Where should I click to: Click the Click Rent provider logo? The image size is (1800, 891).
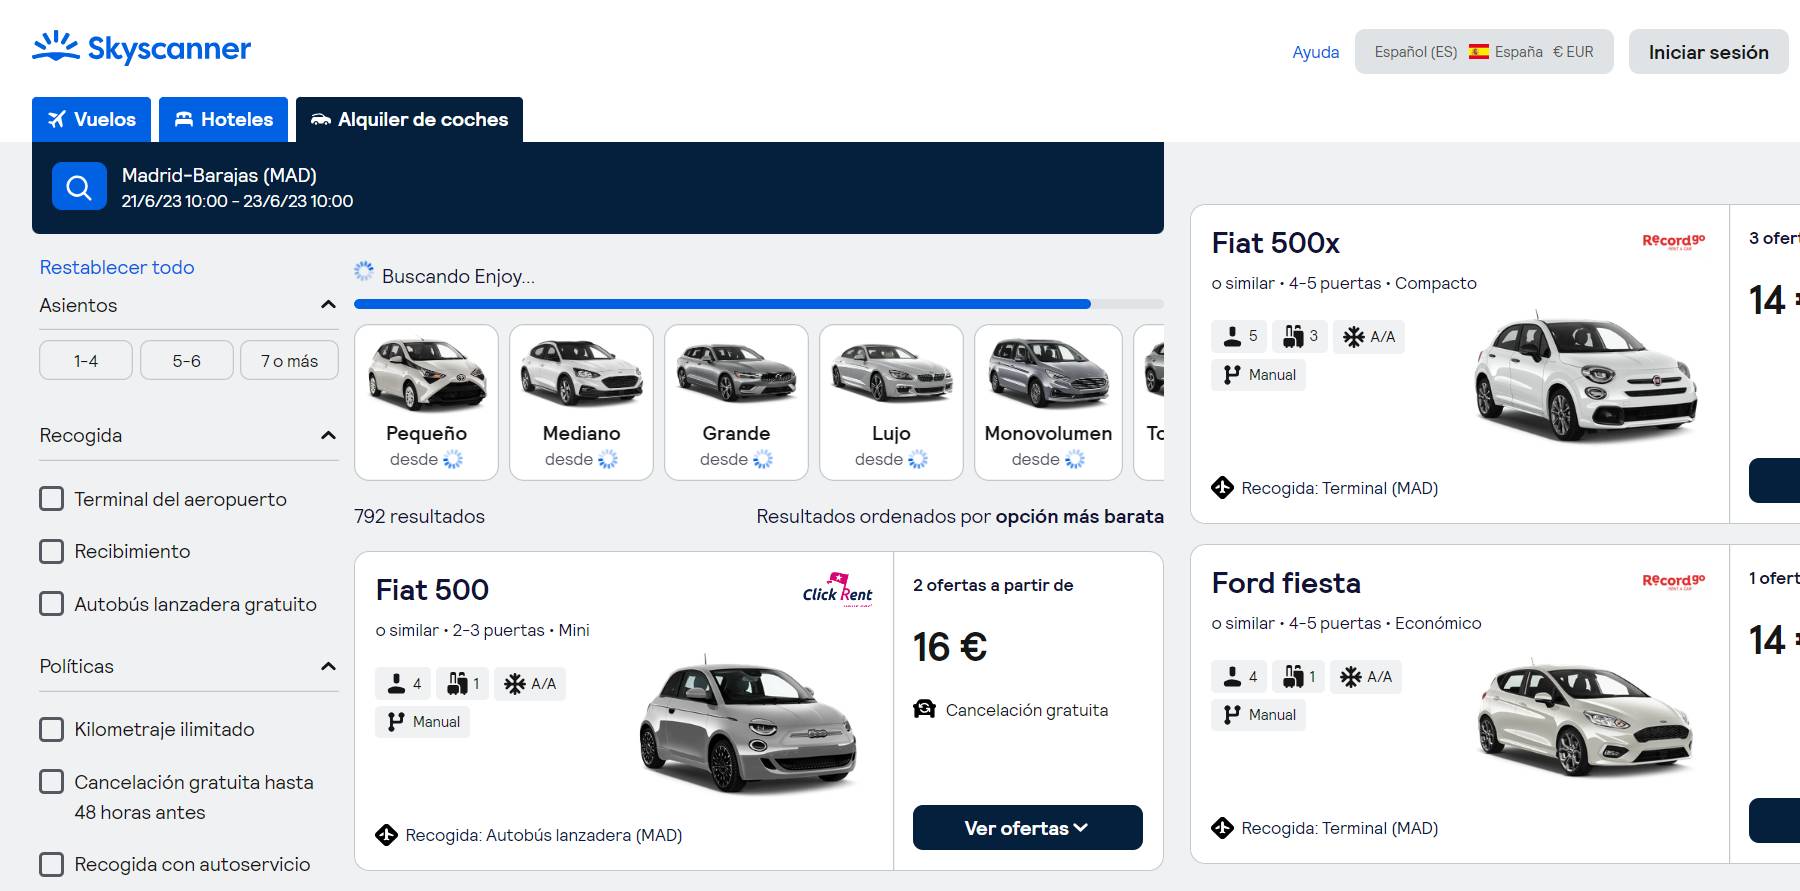[837, 590]
